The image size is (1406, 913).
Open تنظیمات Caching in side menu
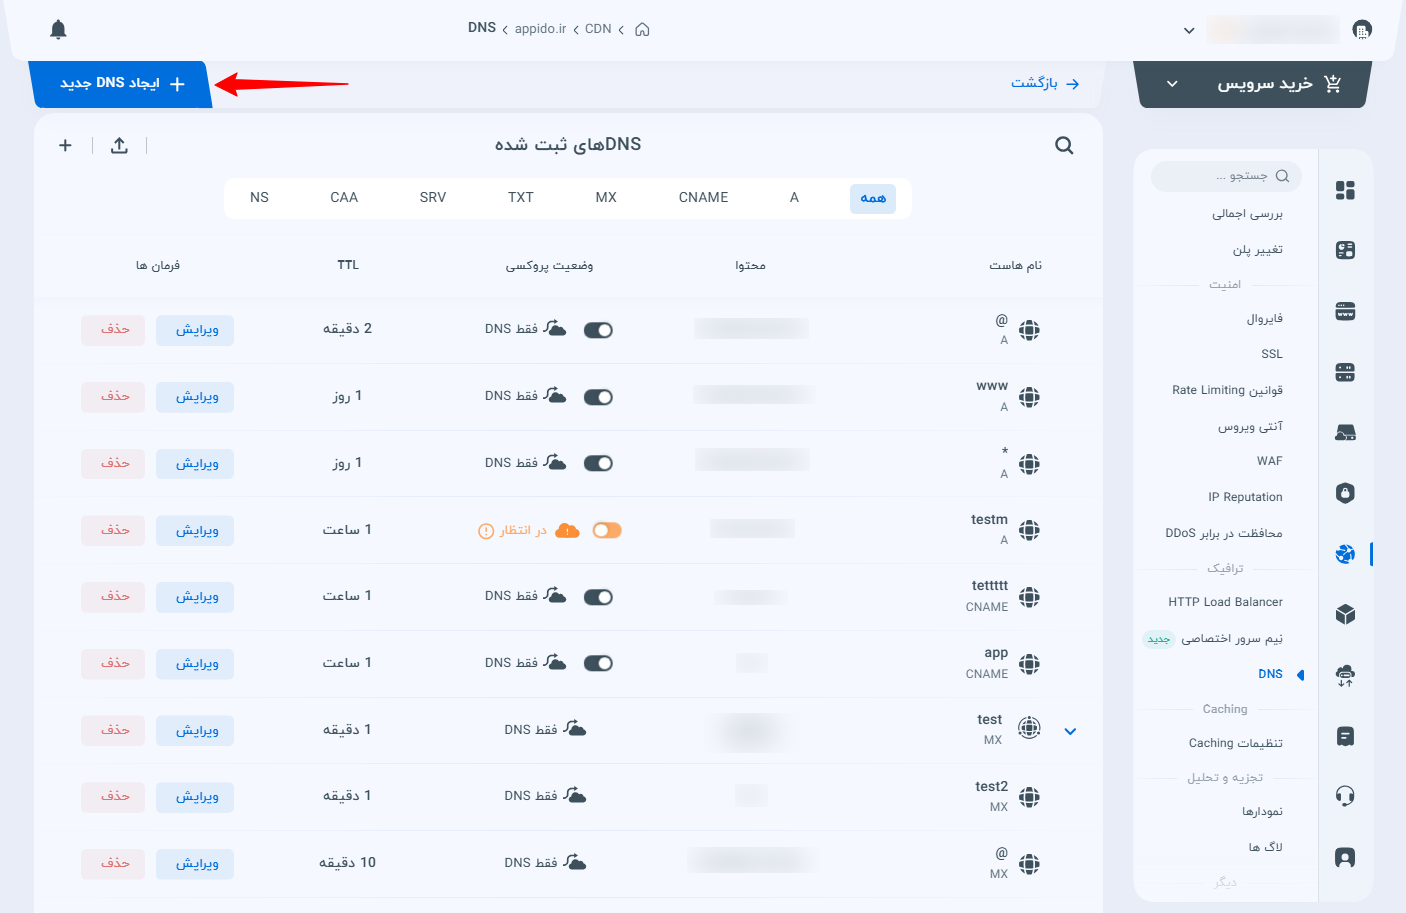(x=1235, y=743)
